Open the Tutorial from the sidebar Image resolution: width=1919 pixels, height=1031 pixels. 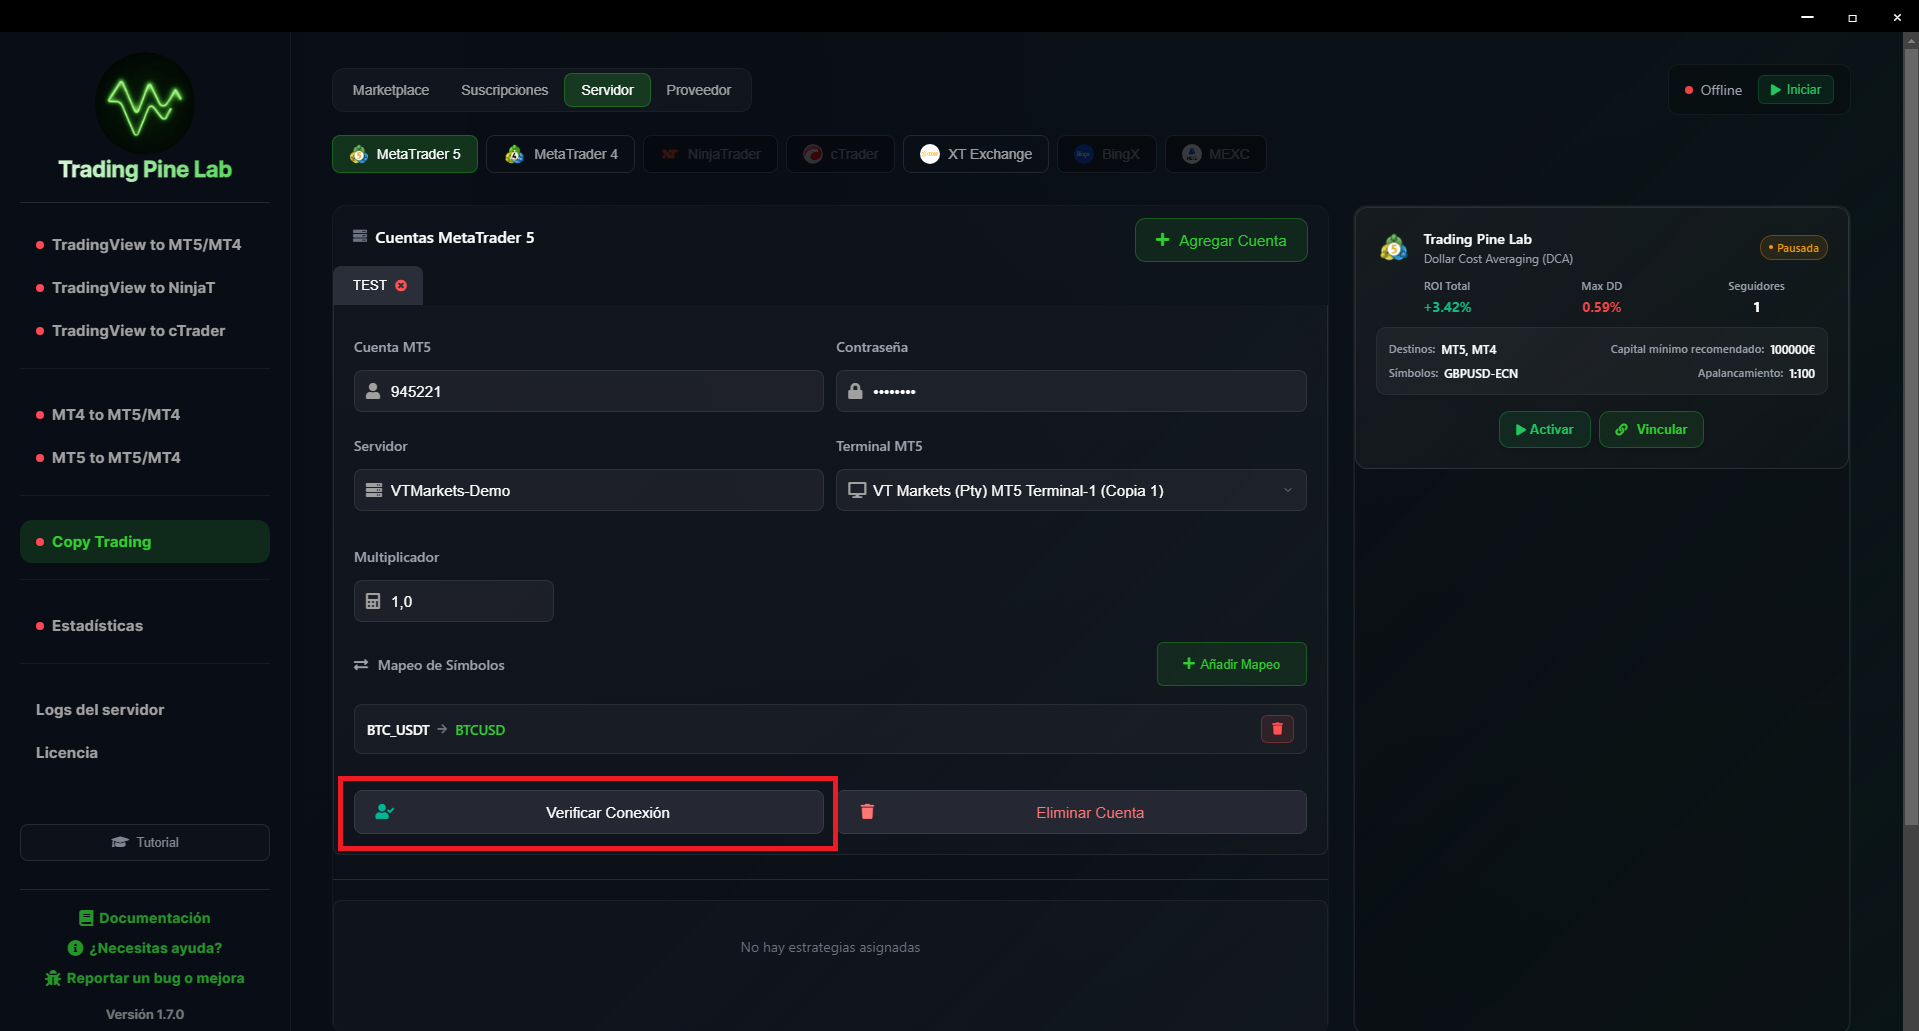pos(145,843)
